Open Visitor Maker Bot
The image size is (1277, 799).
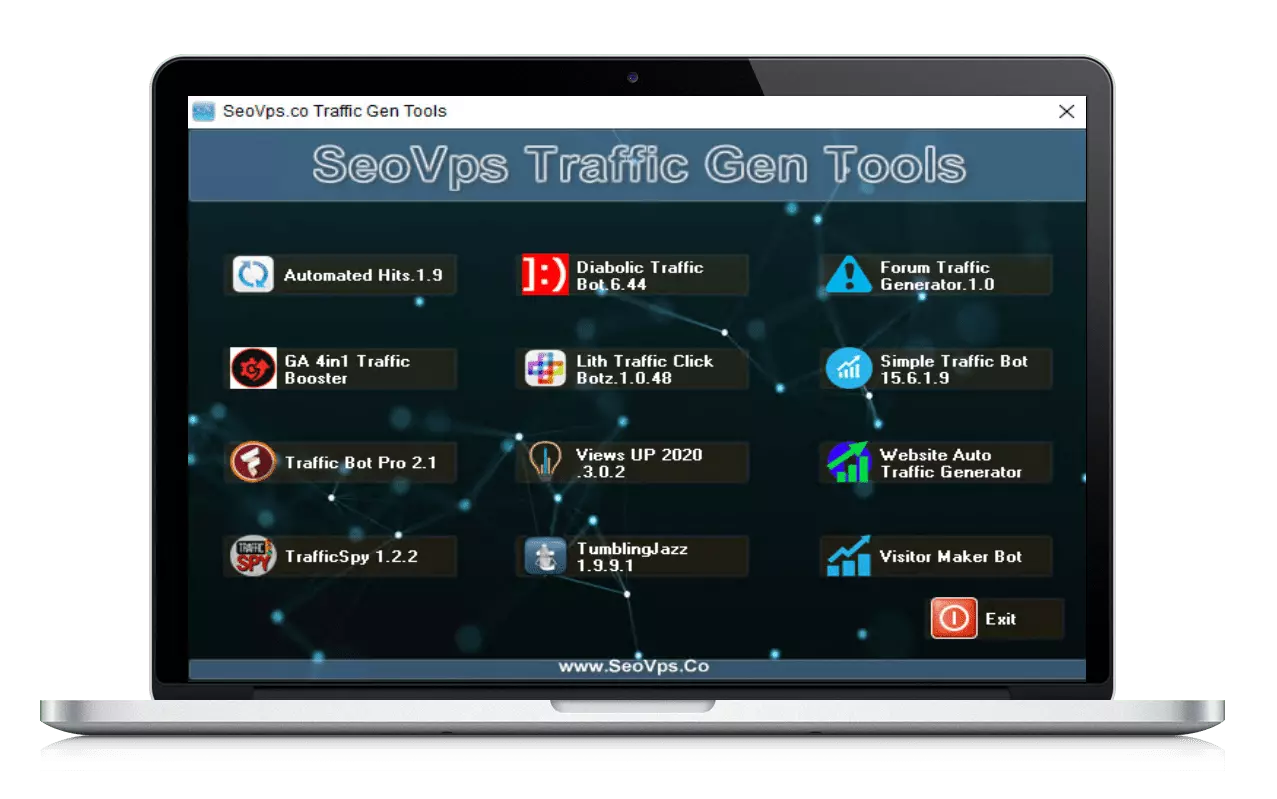(936, 556)
